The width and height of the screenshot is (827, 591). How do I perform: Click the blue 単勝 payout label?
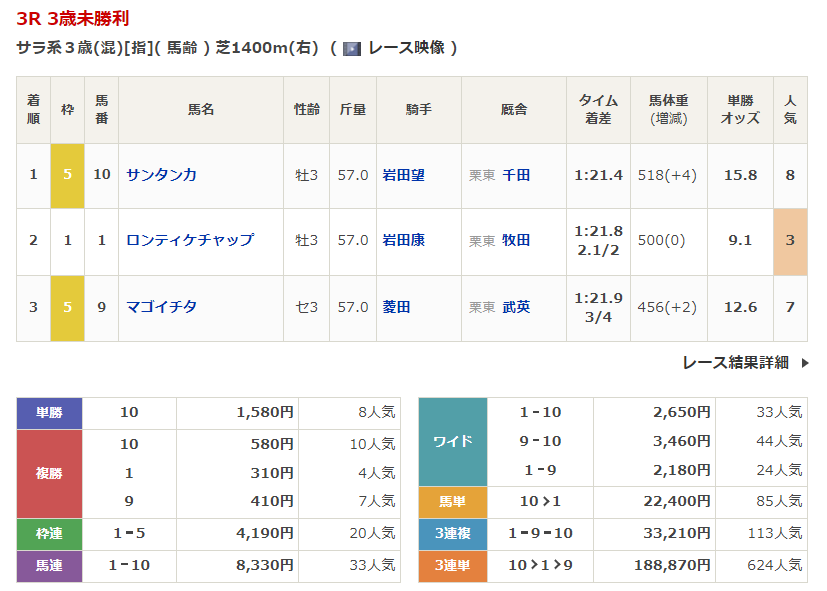pos(49,413)
